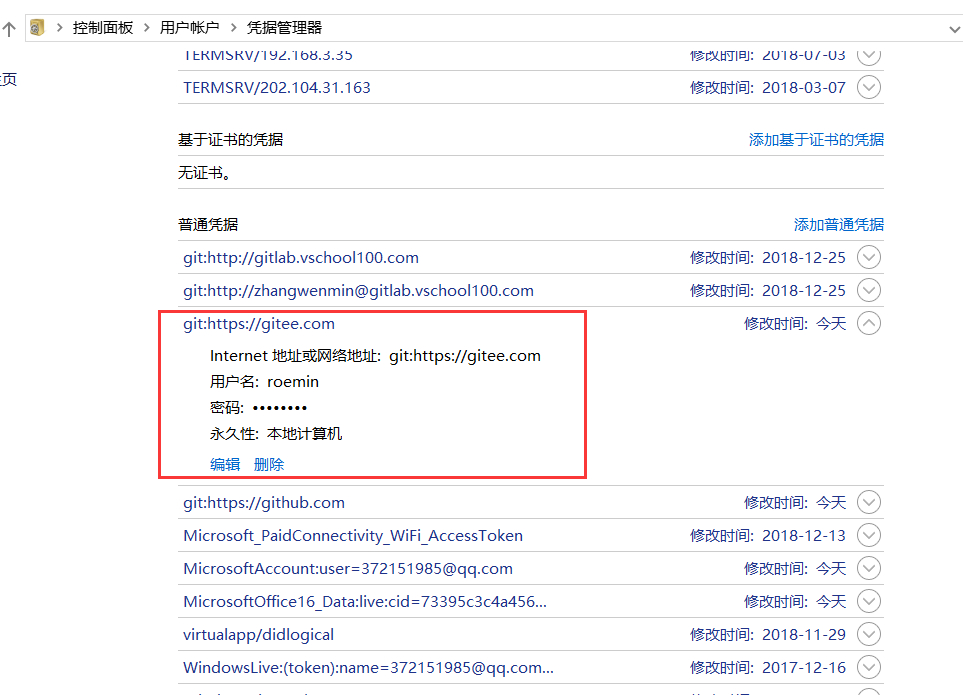963x695 pixels.
Task: Open MicrosoftOffice16_Data:live:cid entry
Action: click(365, 602)
